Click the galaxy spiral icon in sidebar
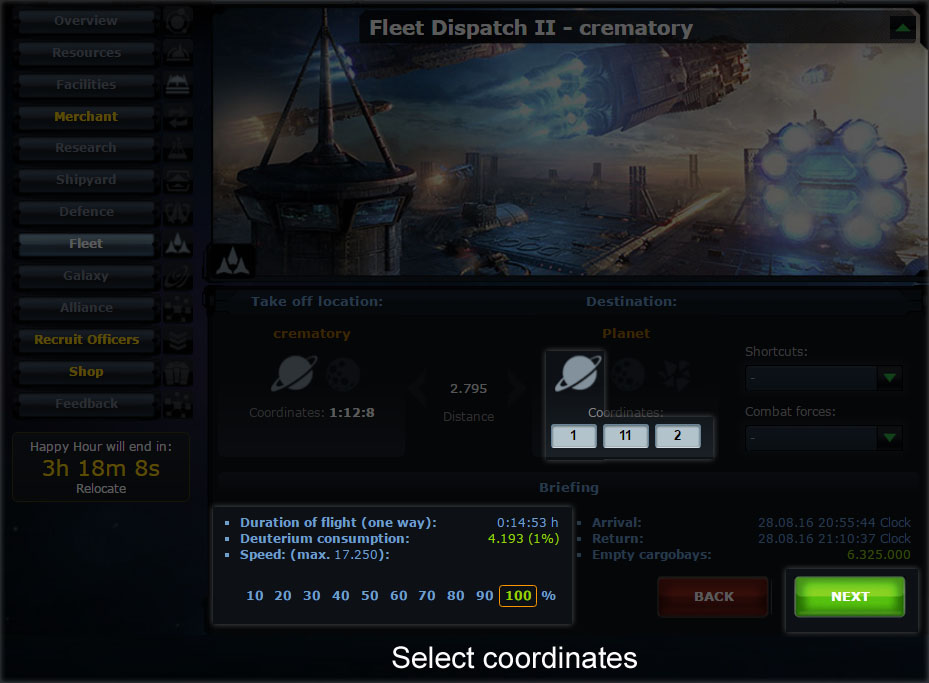929x683 pixels. [178, 276]
